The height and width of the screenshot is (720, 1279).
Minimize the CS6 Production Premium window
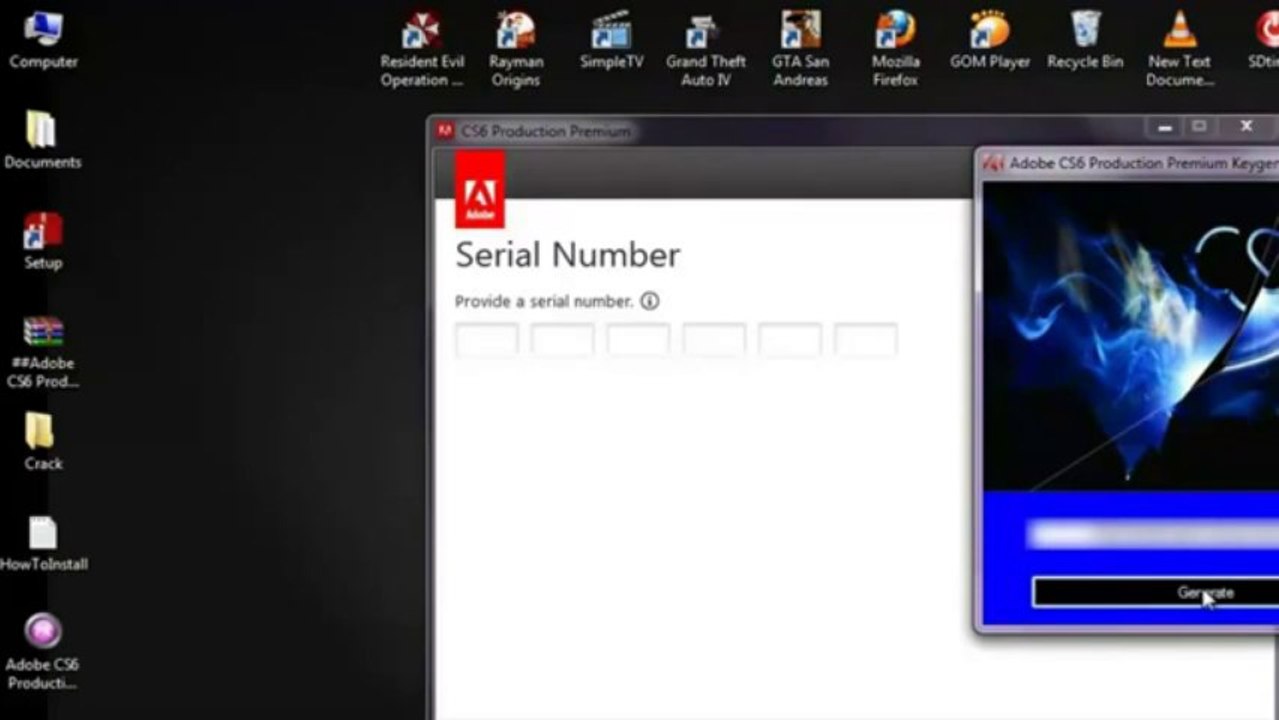click(x=1164, y=127)
